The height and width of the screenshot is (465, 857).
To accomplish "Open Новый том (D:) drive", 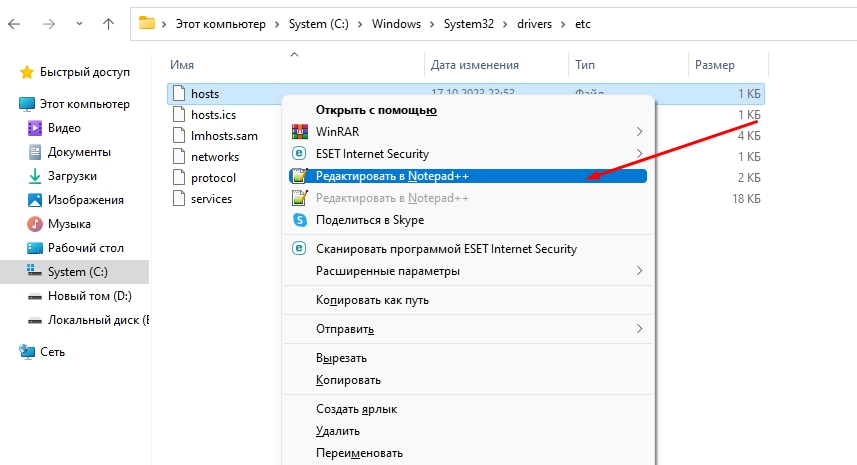I will [89, 296].
